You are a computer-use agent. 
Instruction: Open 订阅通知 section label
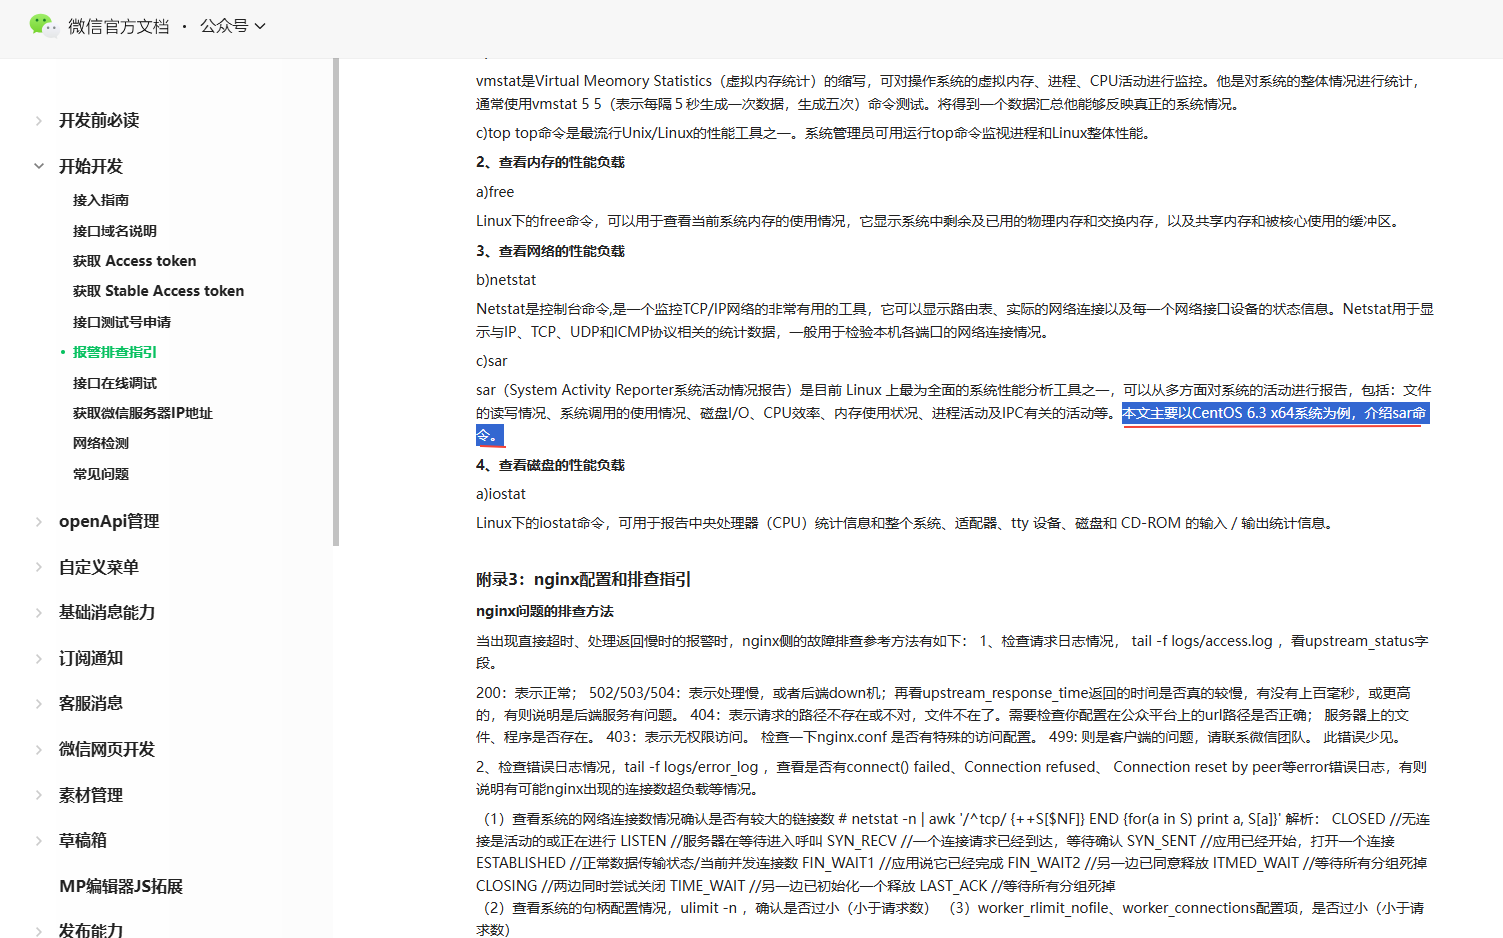(x=91, y=658)
